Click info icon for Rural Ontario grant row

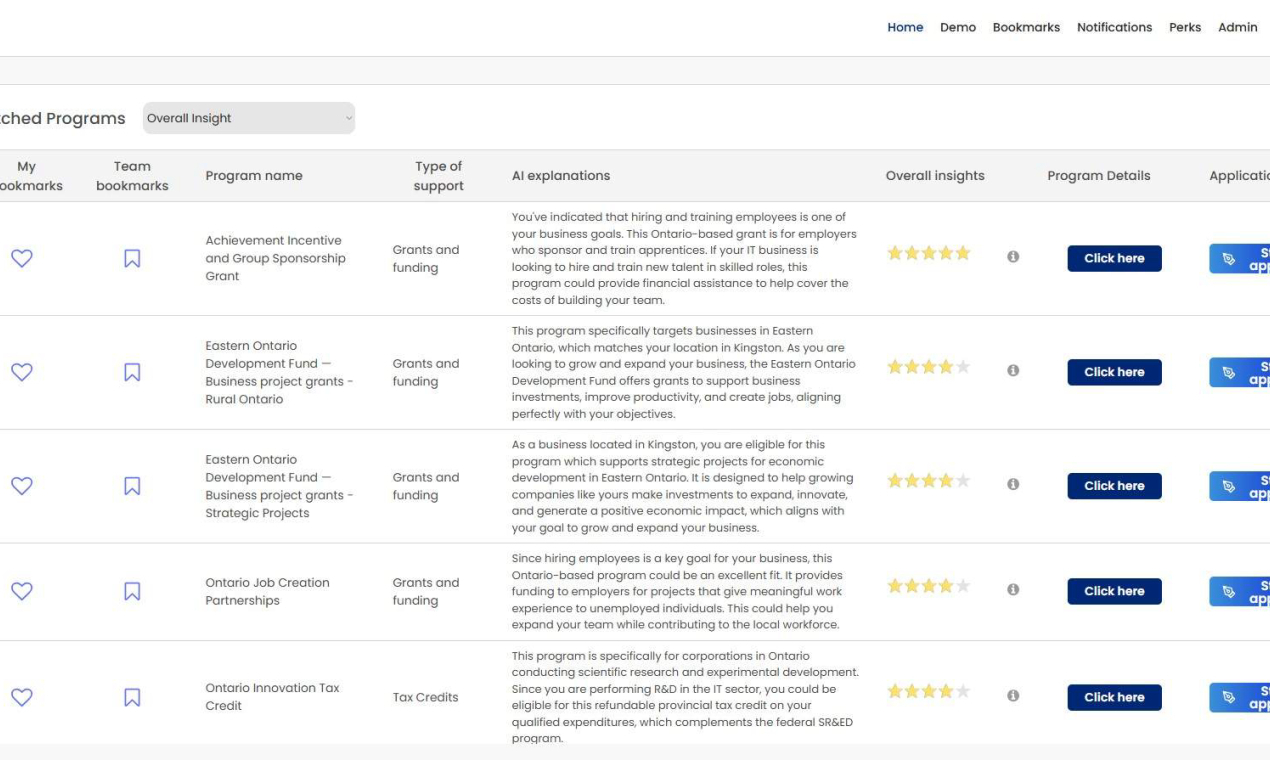pyautogui.click(x=1013, y=370)
